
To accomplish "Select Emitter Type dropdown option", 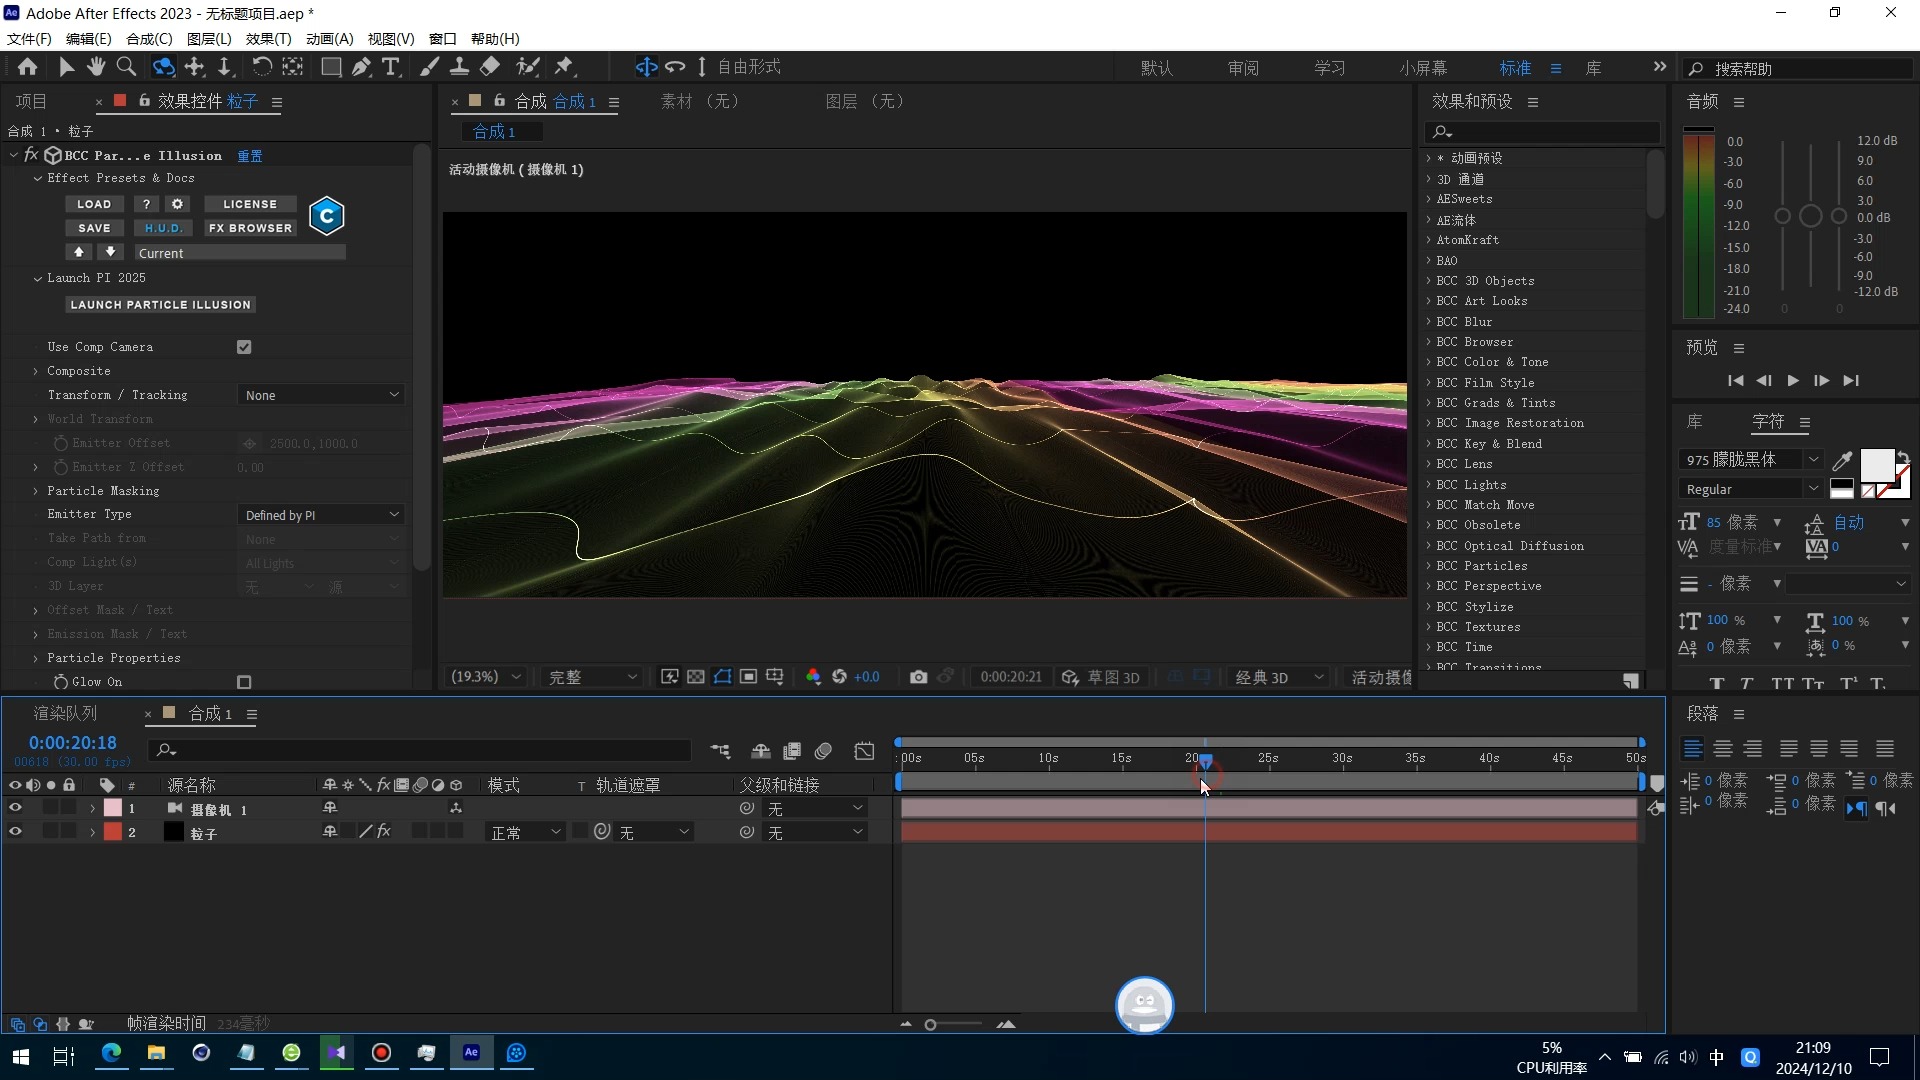I will click(x=320, y=514).
